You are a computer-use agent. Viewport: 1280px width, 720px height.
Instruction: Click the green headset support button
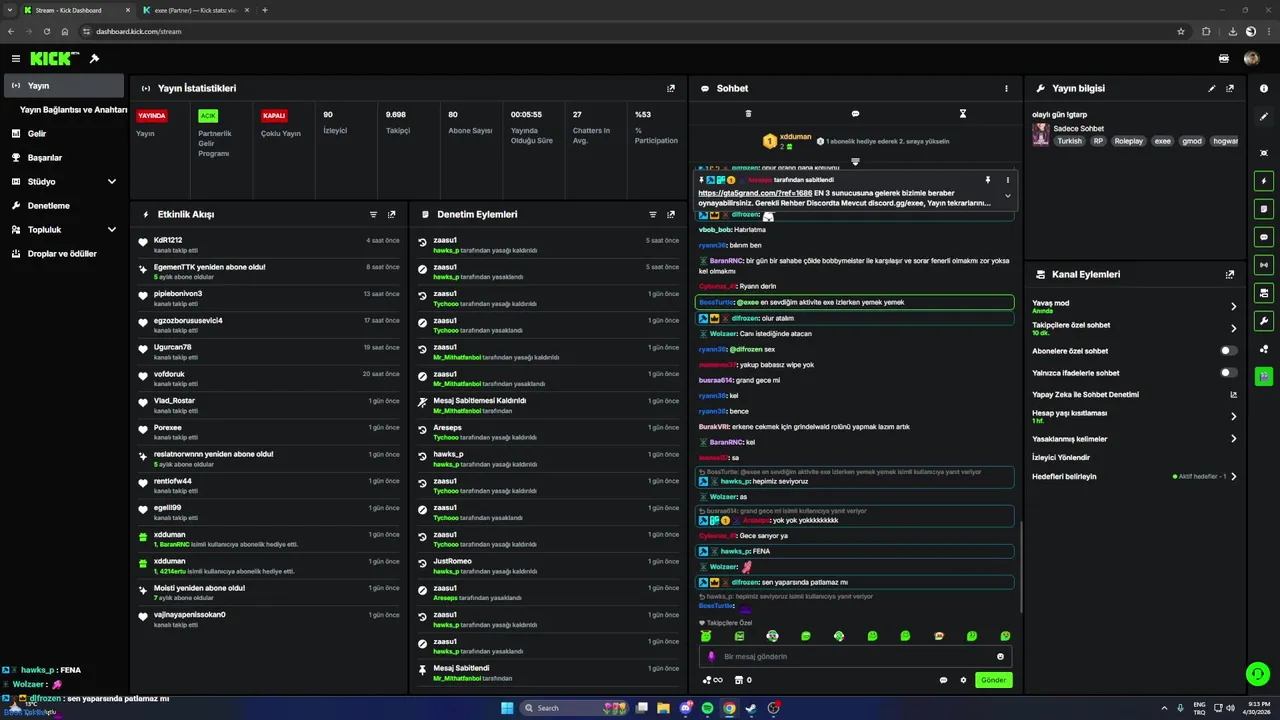pos(1257,674)
